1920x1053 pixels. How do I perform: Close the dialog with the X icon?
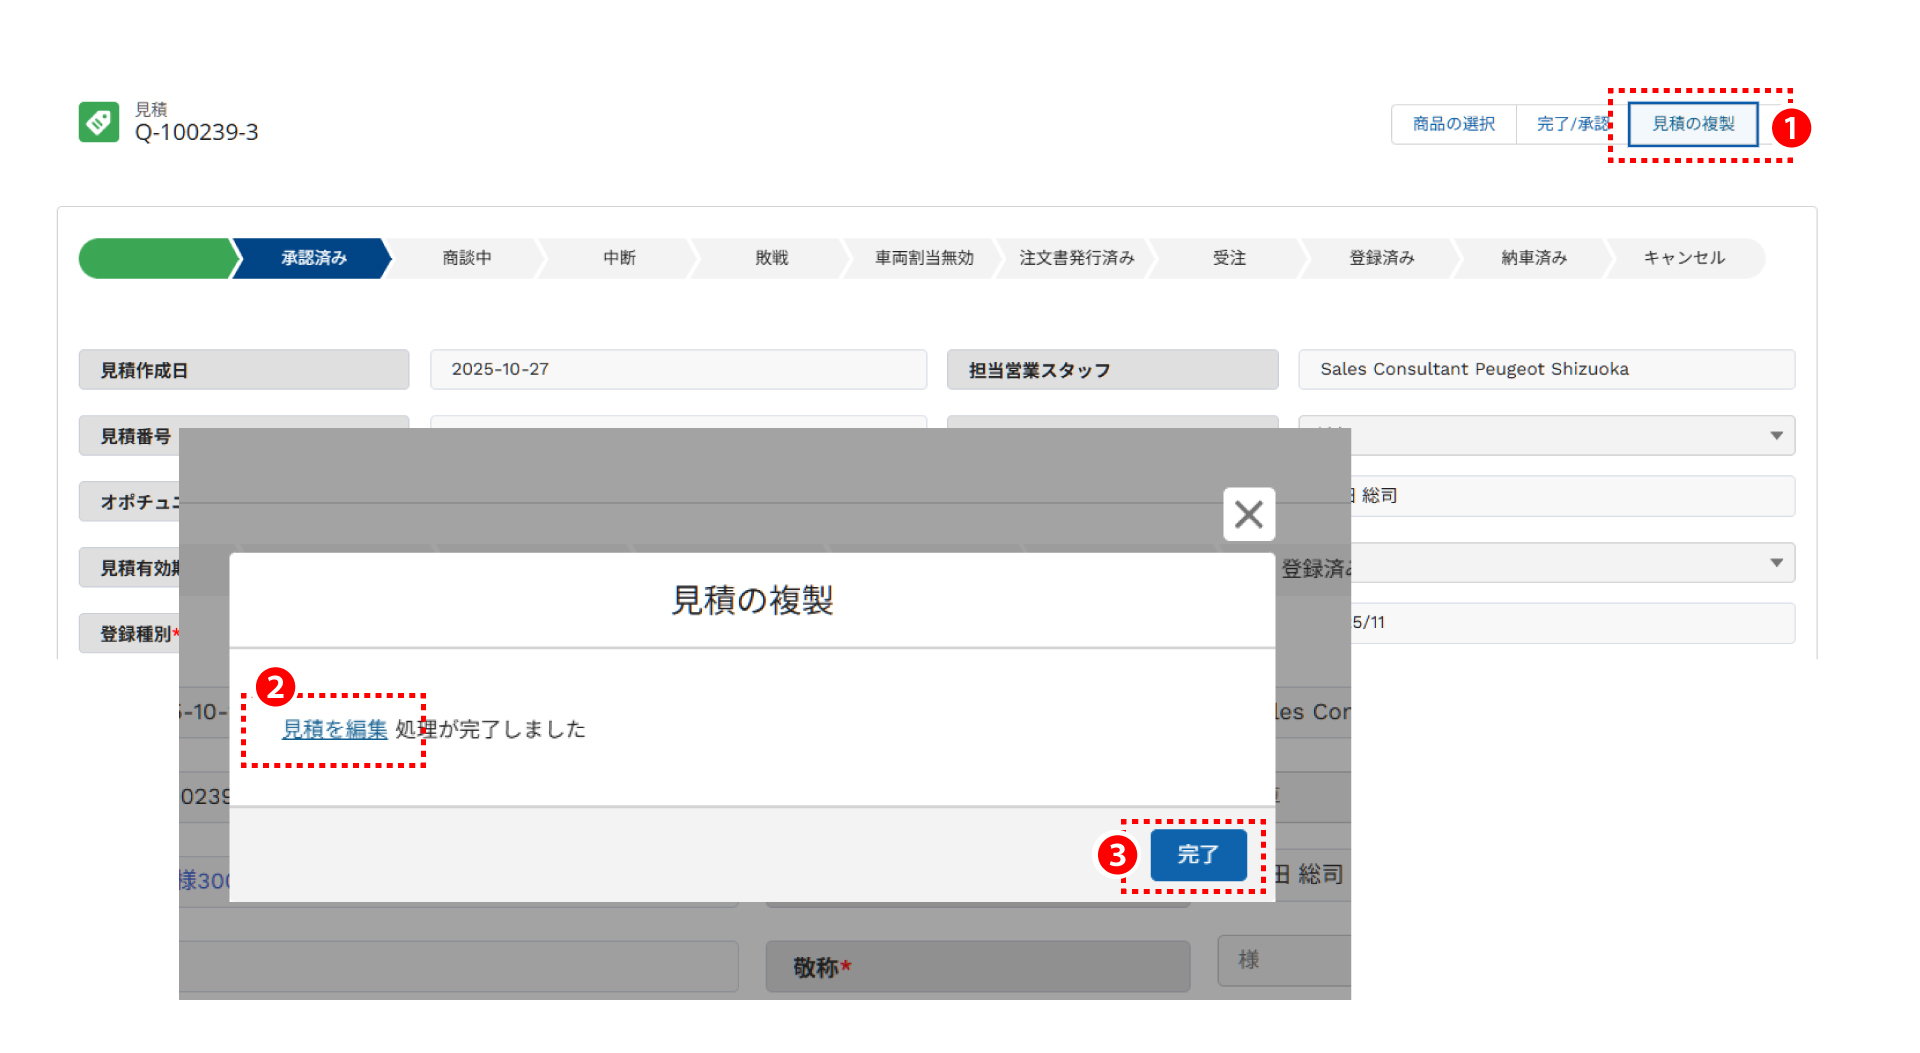pos(1248,514)
